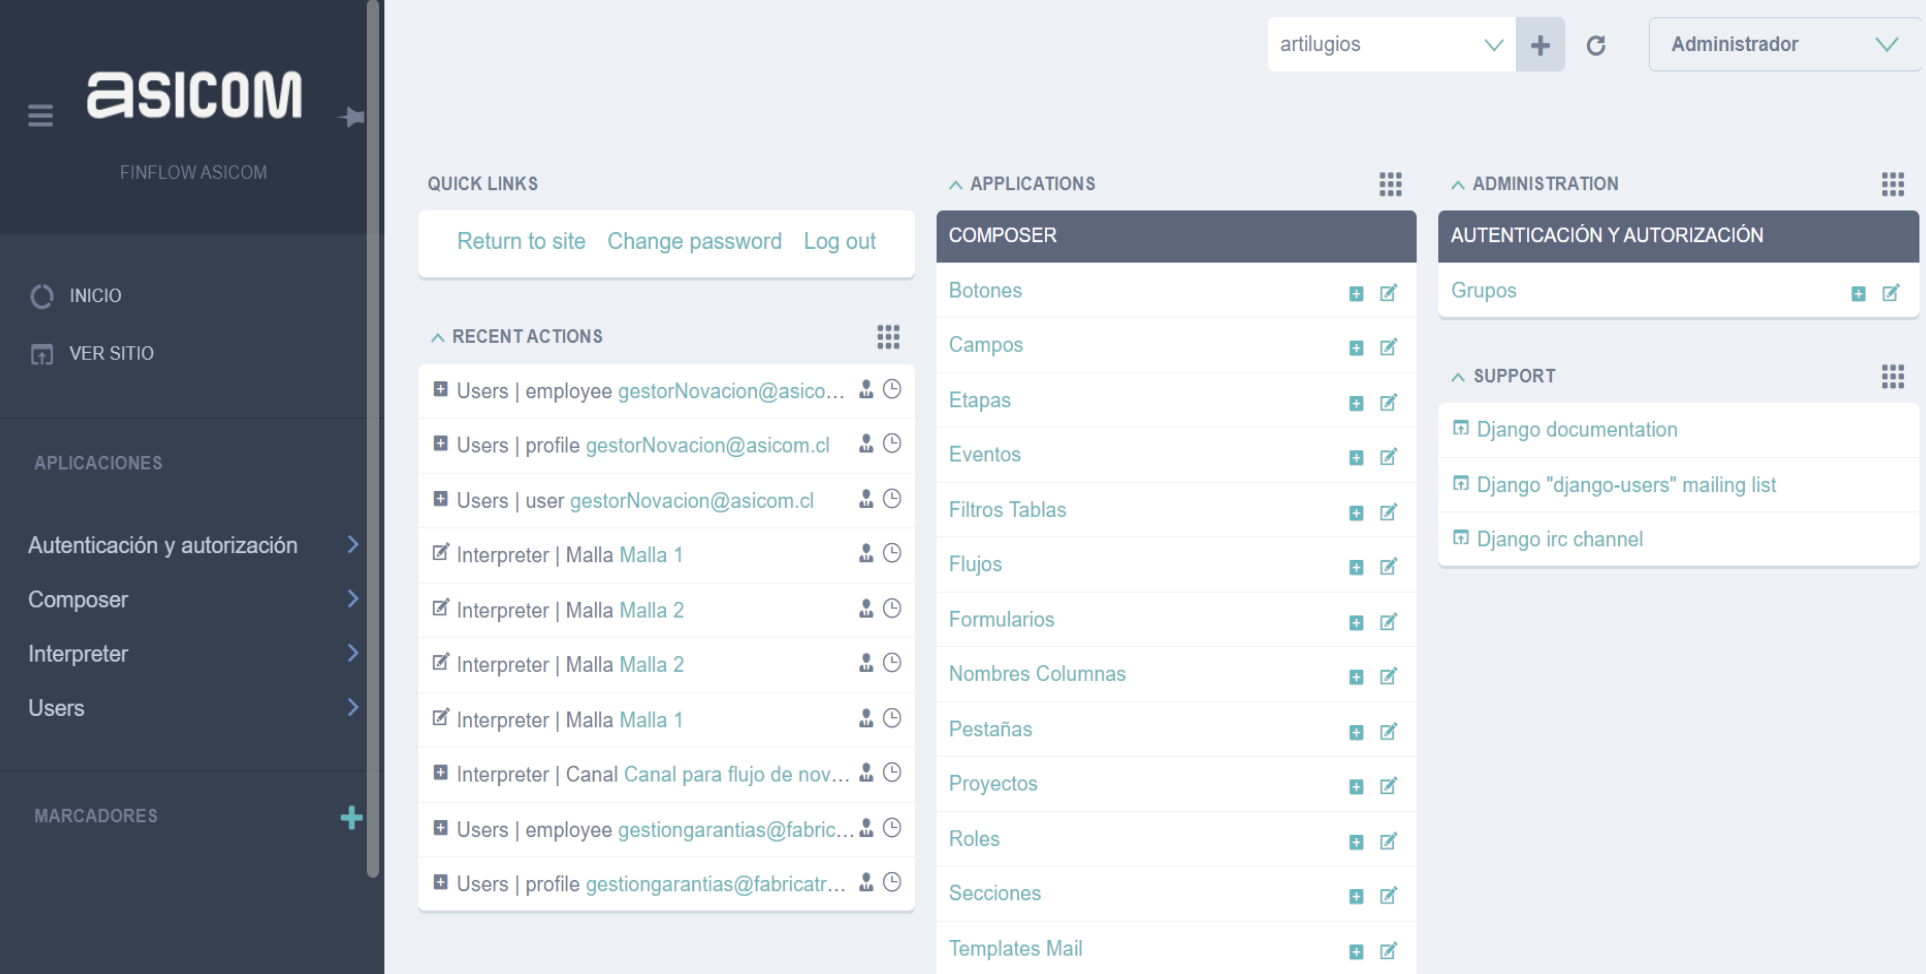Click the Applications grid drag handle
This screenshot has width=1926, height=974.
tap(1390, 184)
